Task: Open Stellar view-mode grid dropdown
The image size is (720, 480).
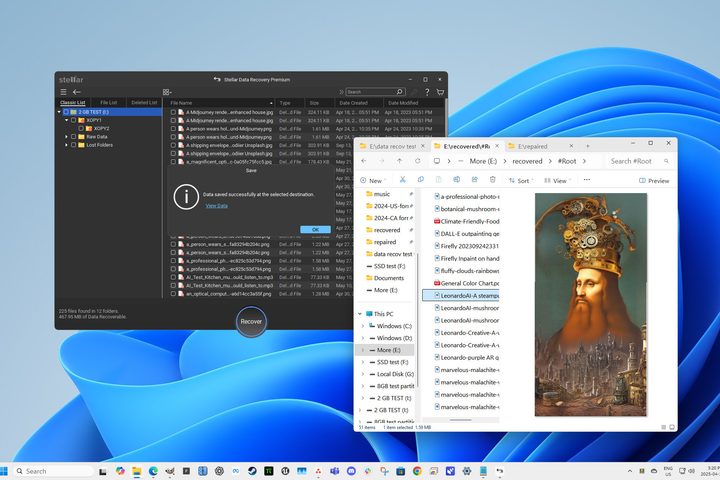Action: (x=167, y=92)
